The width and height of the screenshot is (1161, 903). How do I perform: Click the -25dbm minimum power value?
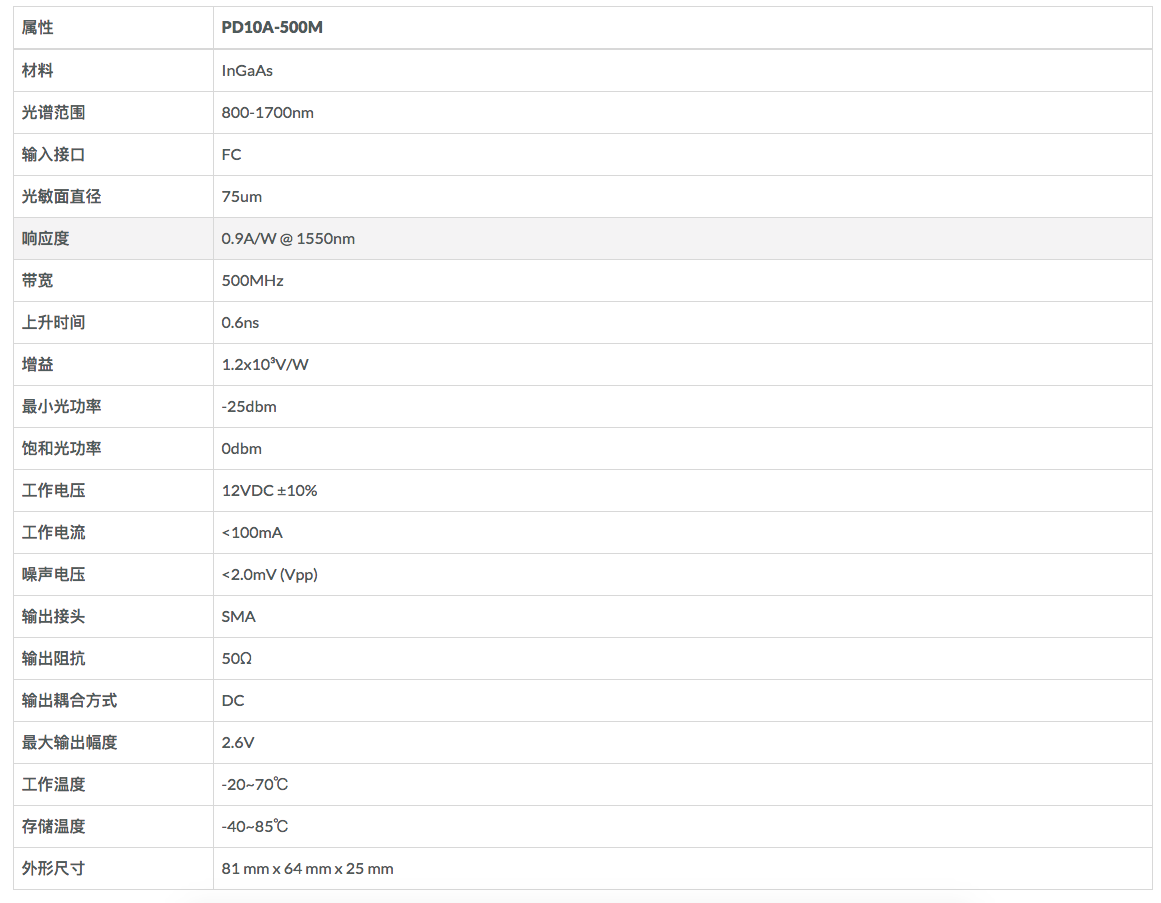click(x=249, y=407)
